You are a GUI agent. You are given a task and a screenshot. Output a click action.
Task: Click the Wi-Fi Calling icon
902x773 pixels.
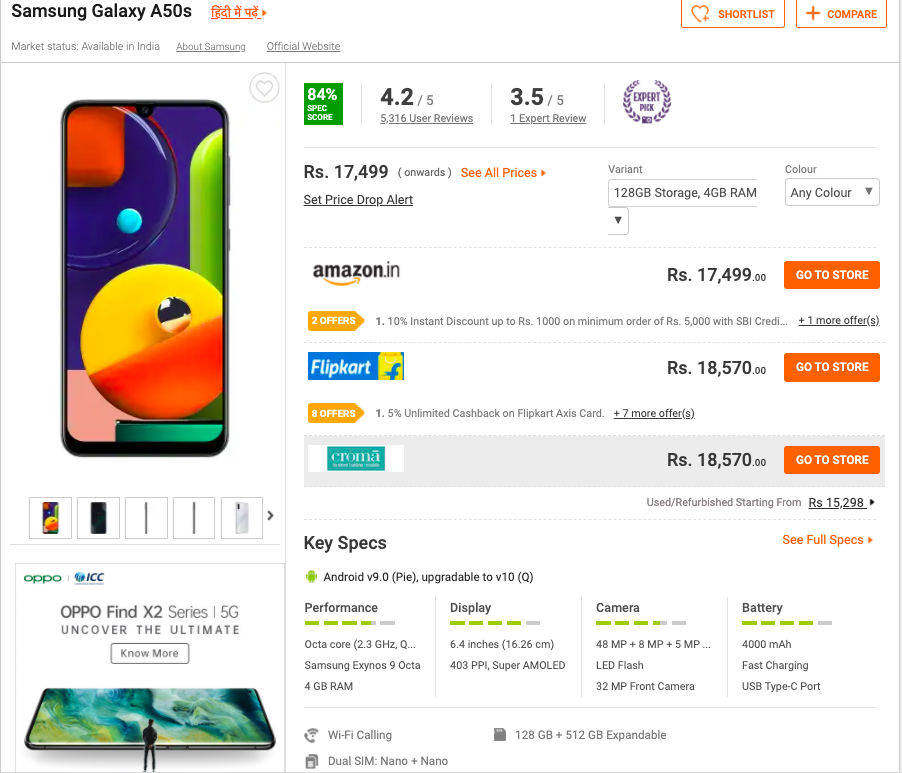click(x=312, y=735)
